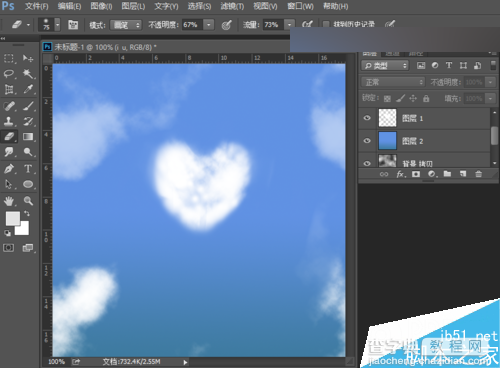This screenshot has width=500, height=368.
Task: Delete layer with trash button
Action: tap(479, 174)
